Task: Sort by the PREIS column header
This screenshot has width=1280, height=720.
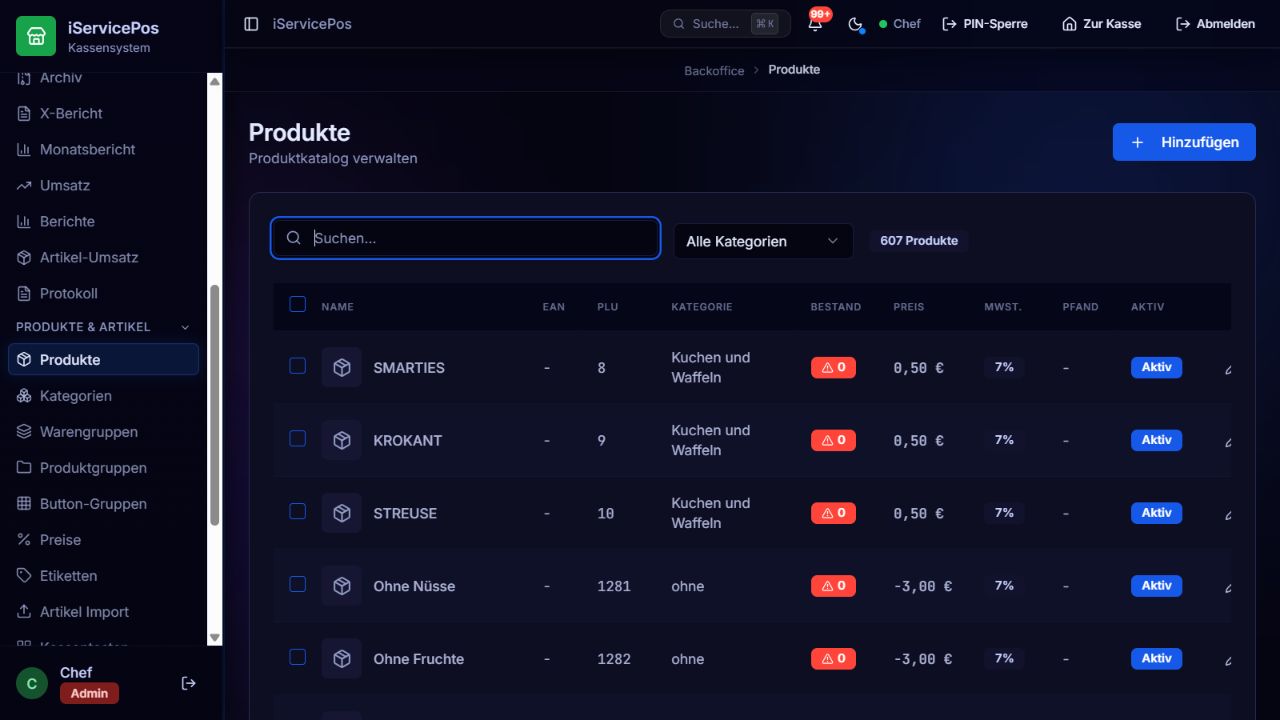Action: pyautogui.click(x=909, y=307)
